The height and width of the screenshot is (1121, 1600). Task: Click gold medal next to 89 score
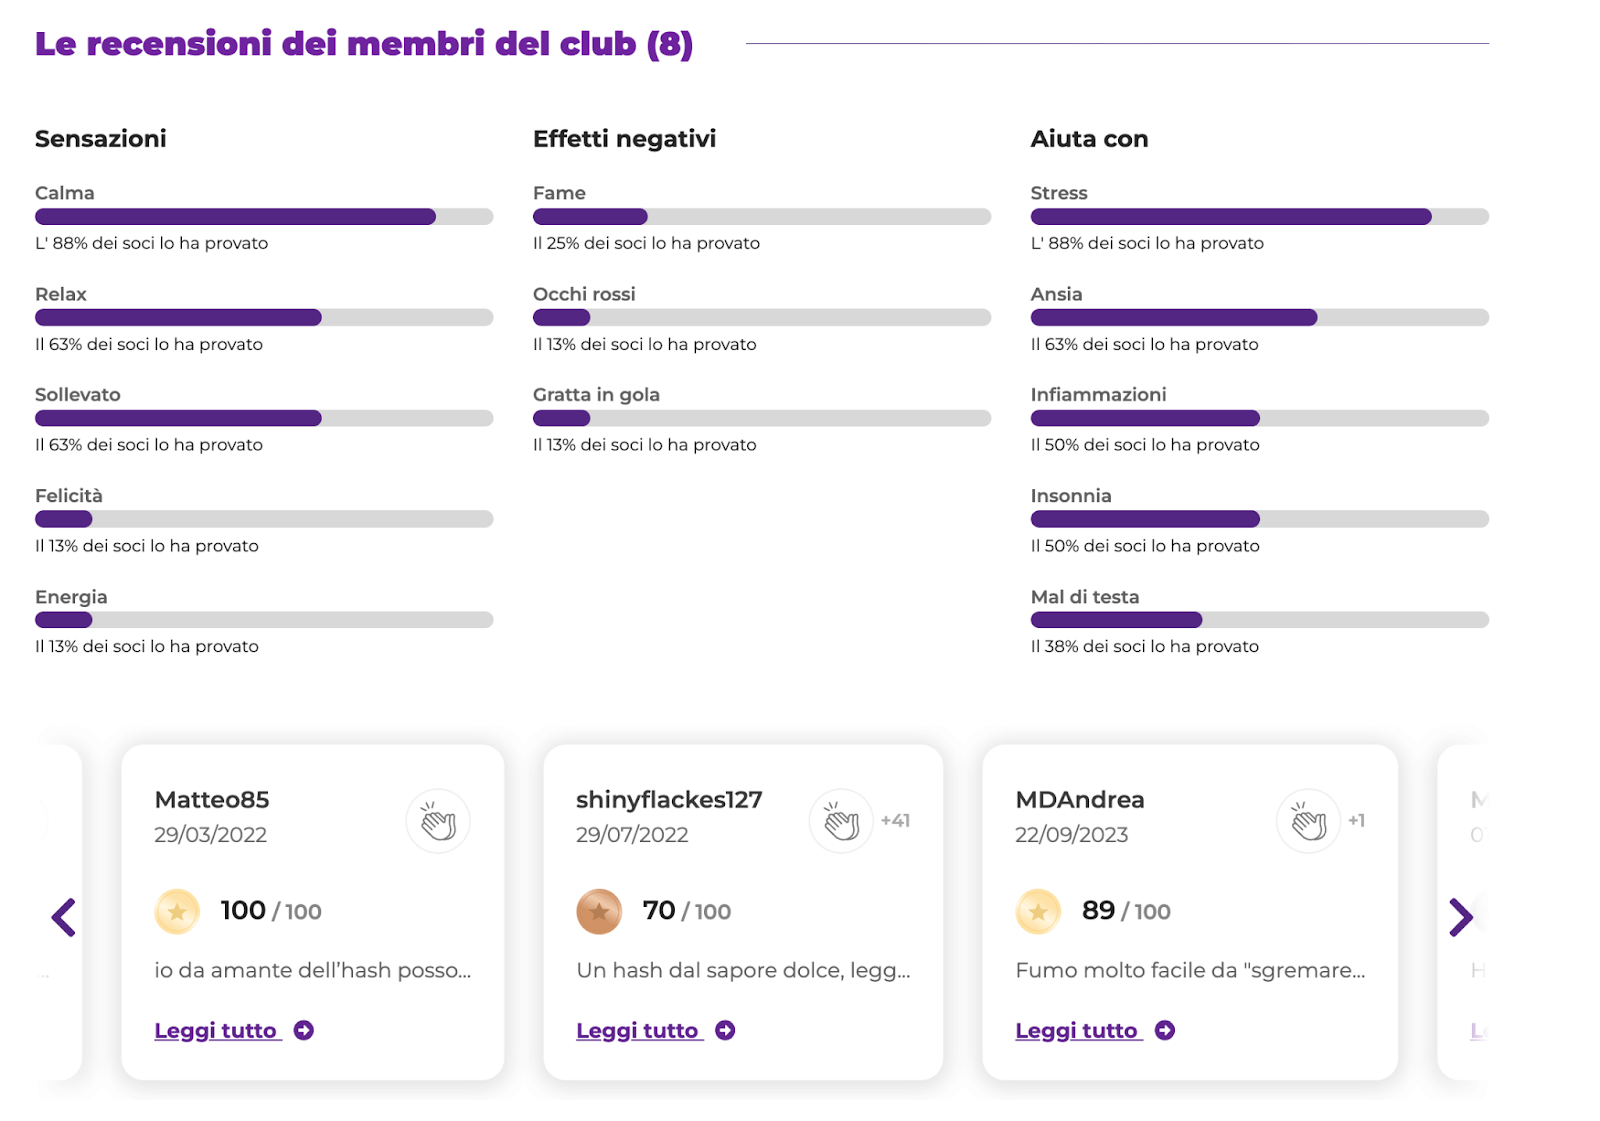pyautogui.click(x=1038, y=911)
